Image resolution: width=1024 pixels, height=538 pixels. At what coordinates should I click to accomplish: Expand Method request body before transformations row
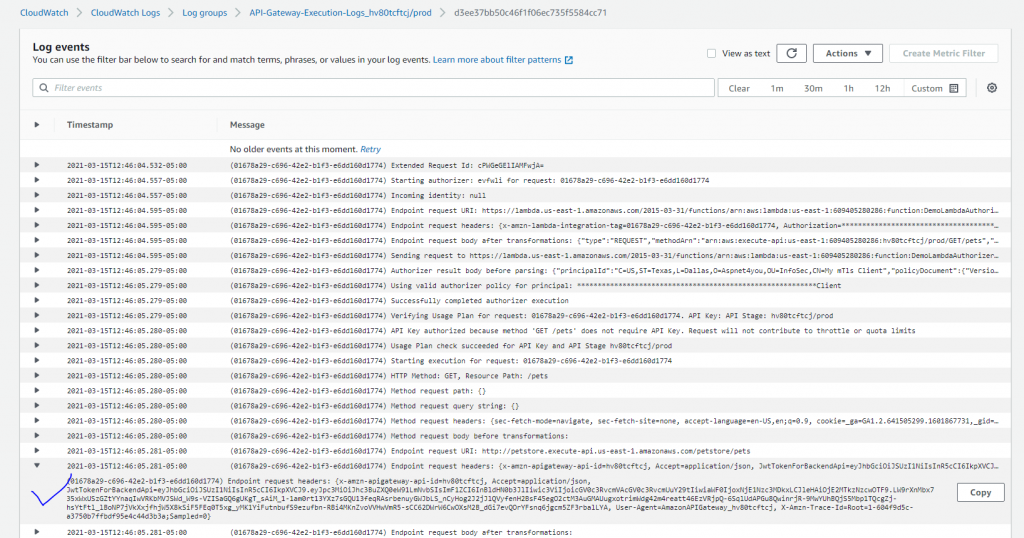(37, 435)
